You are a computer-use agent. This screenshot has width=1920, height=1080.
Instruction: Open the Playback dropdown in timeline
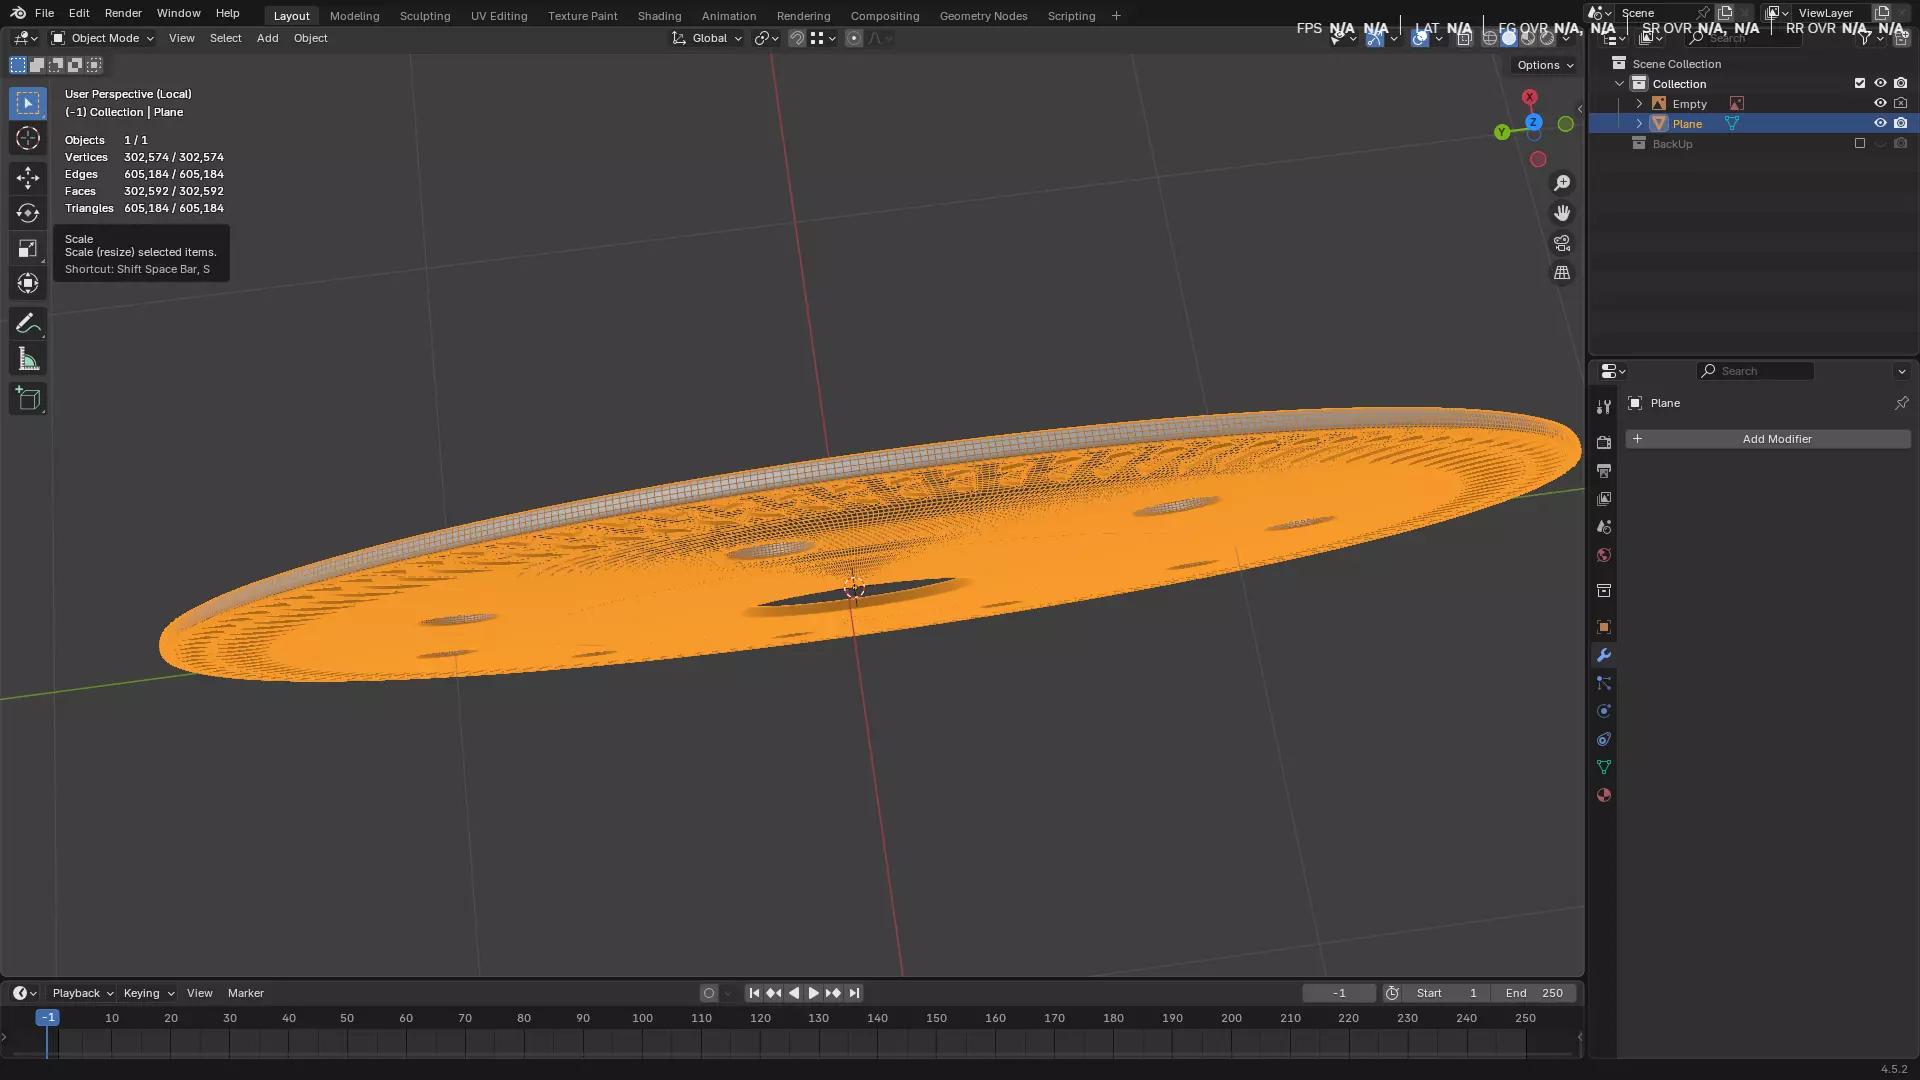point(82,993)
